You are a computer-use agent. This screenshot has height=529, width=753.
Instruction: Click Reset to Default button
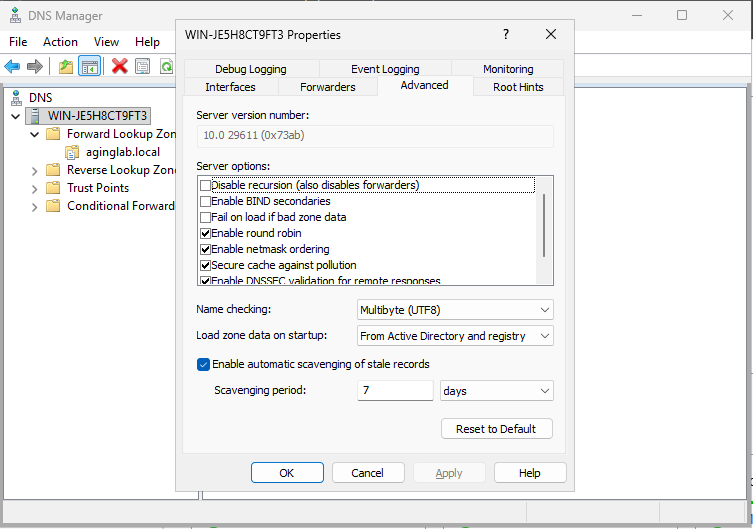(497, 429)
